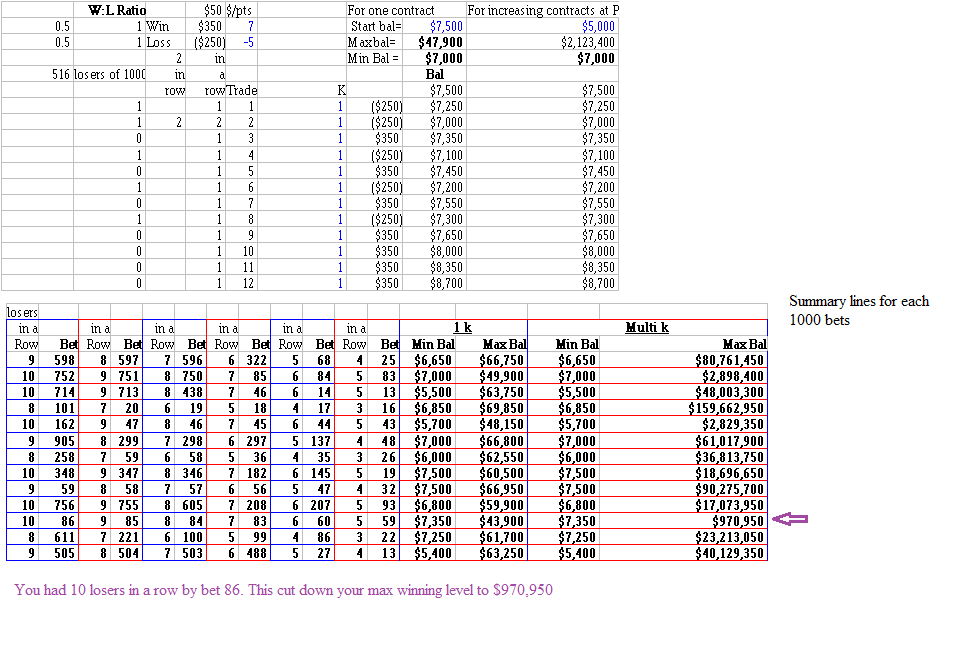This screenshot has width=974, height=666.
Task: Select the $61,700 Max Bal cell under 1 k
Action: [492, 537]
